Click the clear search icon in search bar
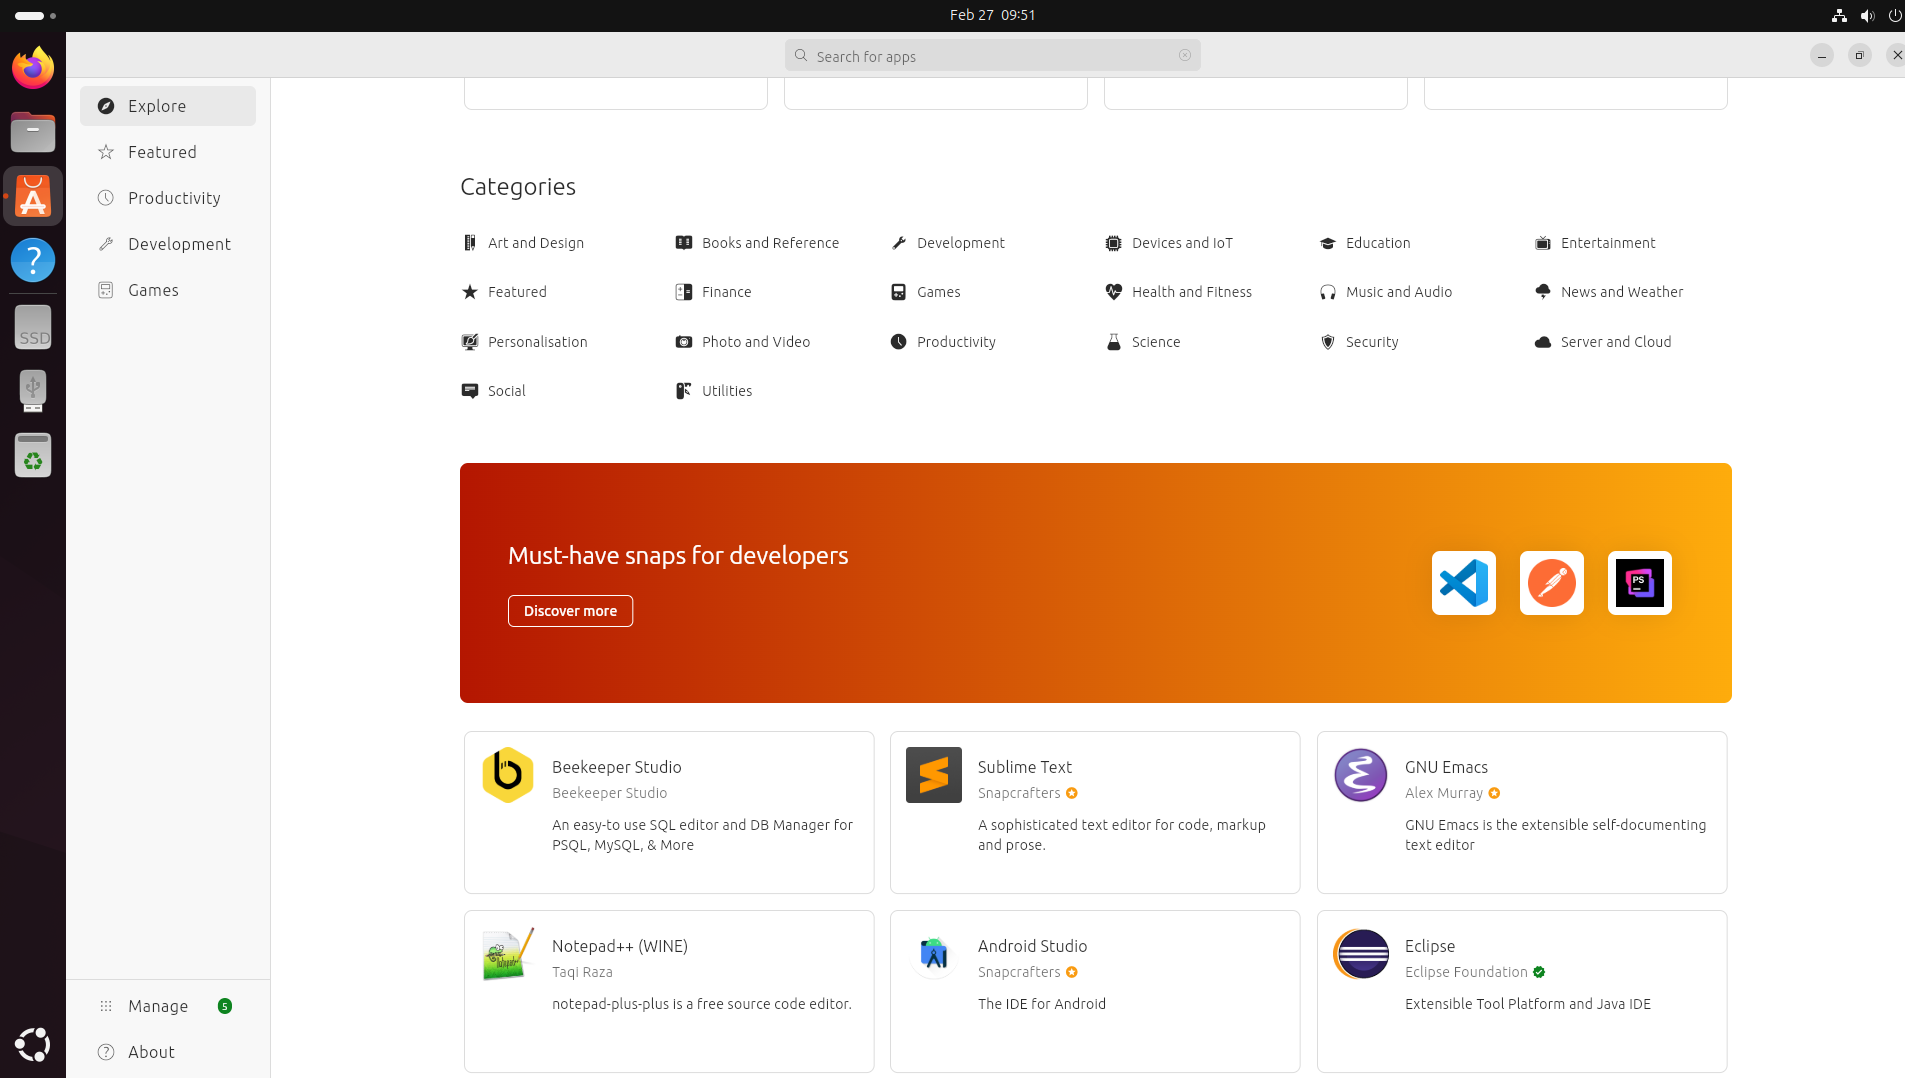The height and width of the screenshot is (1078, 1905). tap(1185, 56)
